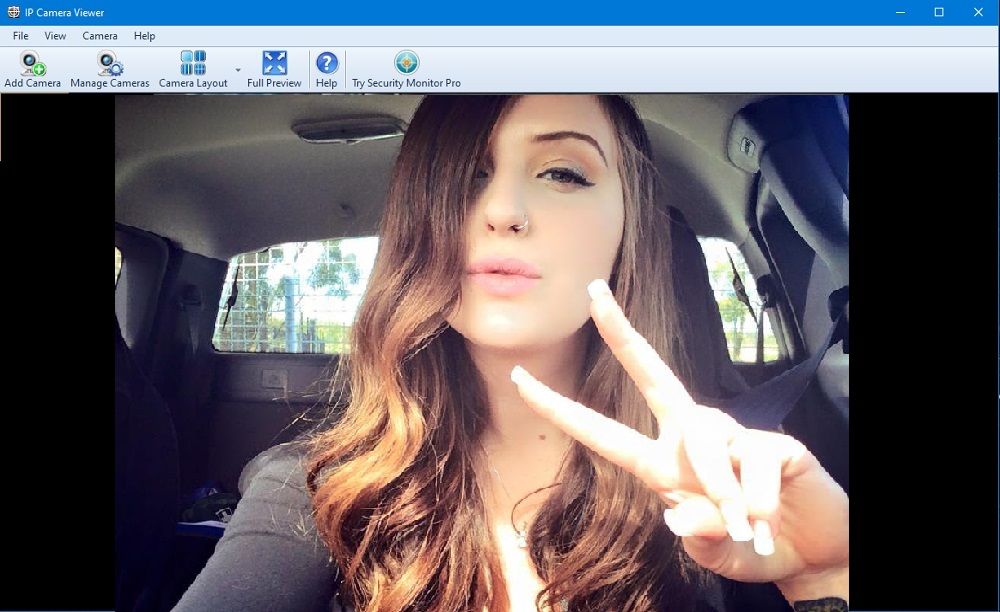Open the Help menu in the menu bar
Viewport: 1000px width, 612px height.
[145, 36]
